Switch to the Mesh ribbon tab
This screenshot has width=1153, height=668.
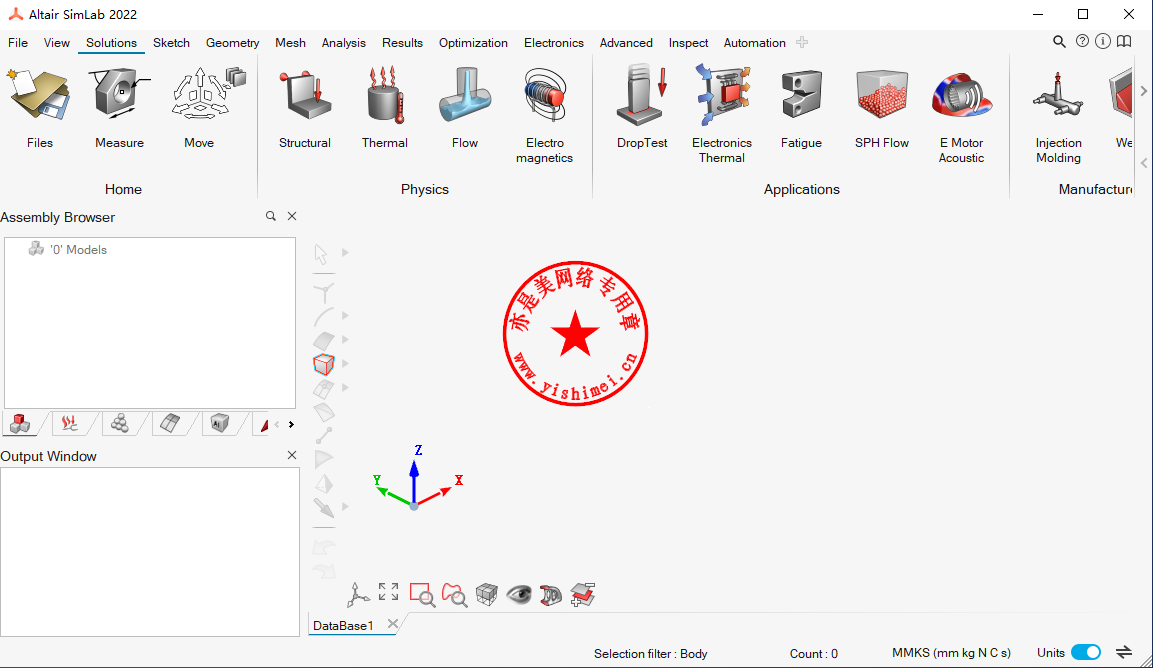pyautogui.click(x=290, y=43)
